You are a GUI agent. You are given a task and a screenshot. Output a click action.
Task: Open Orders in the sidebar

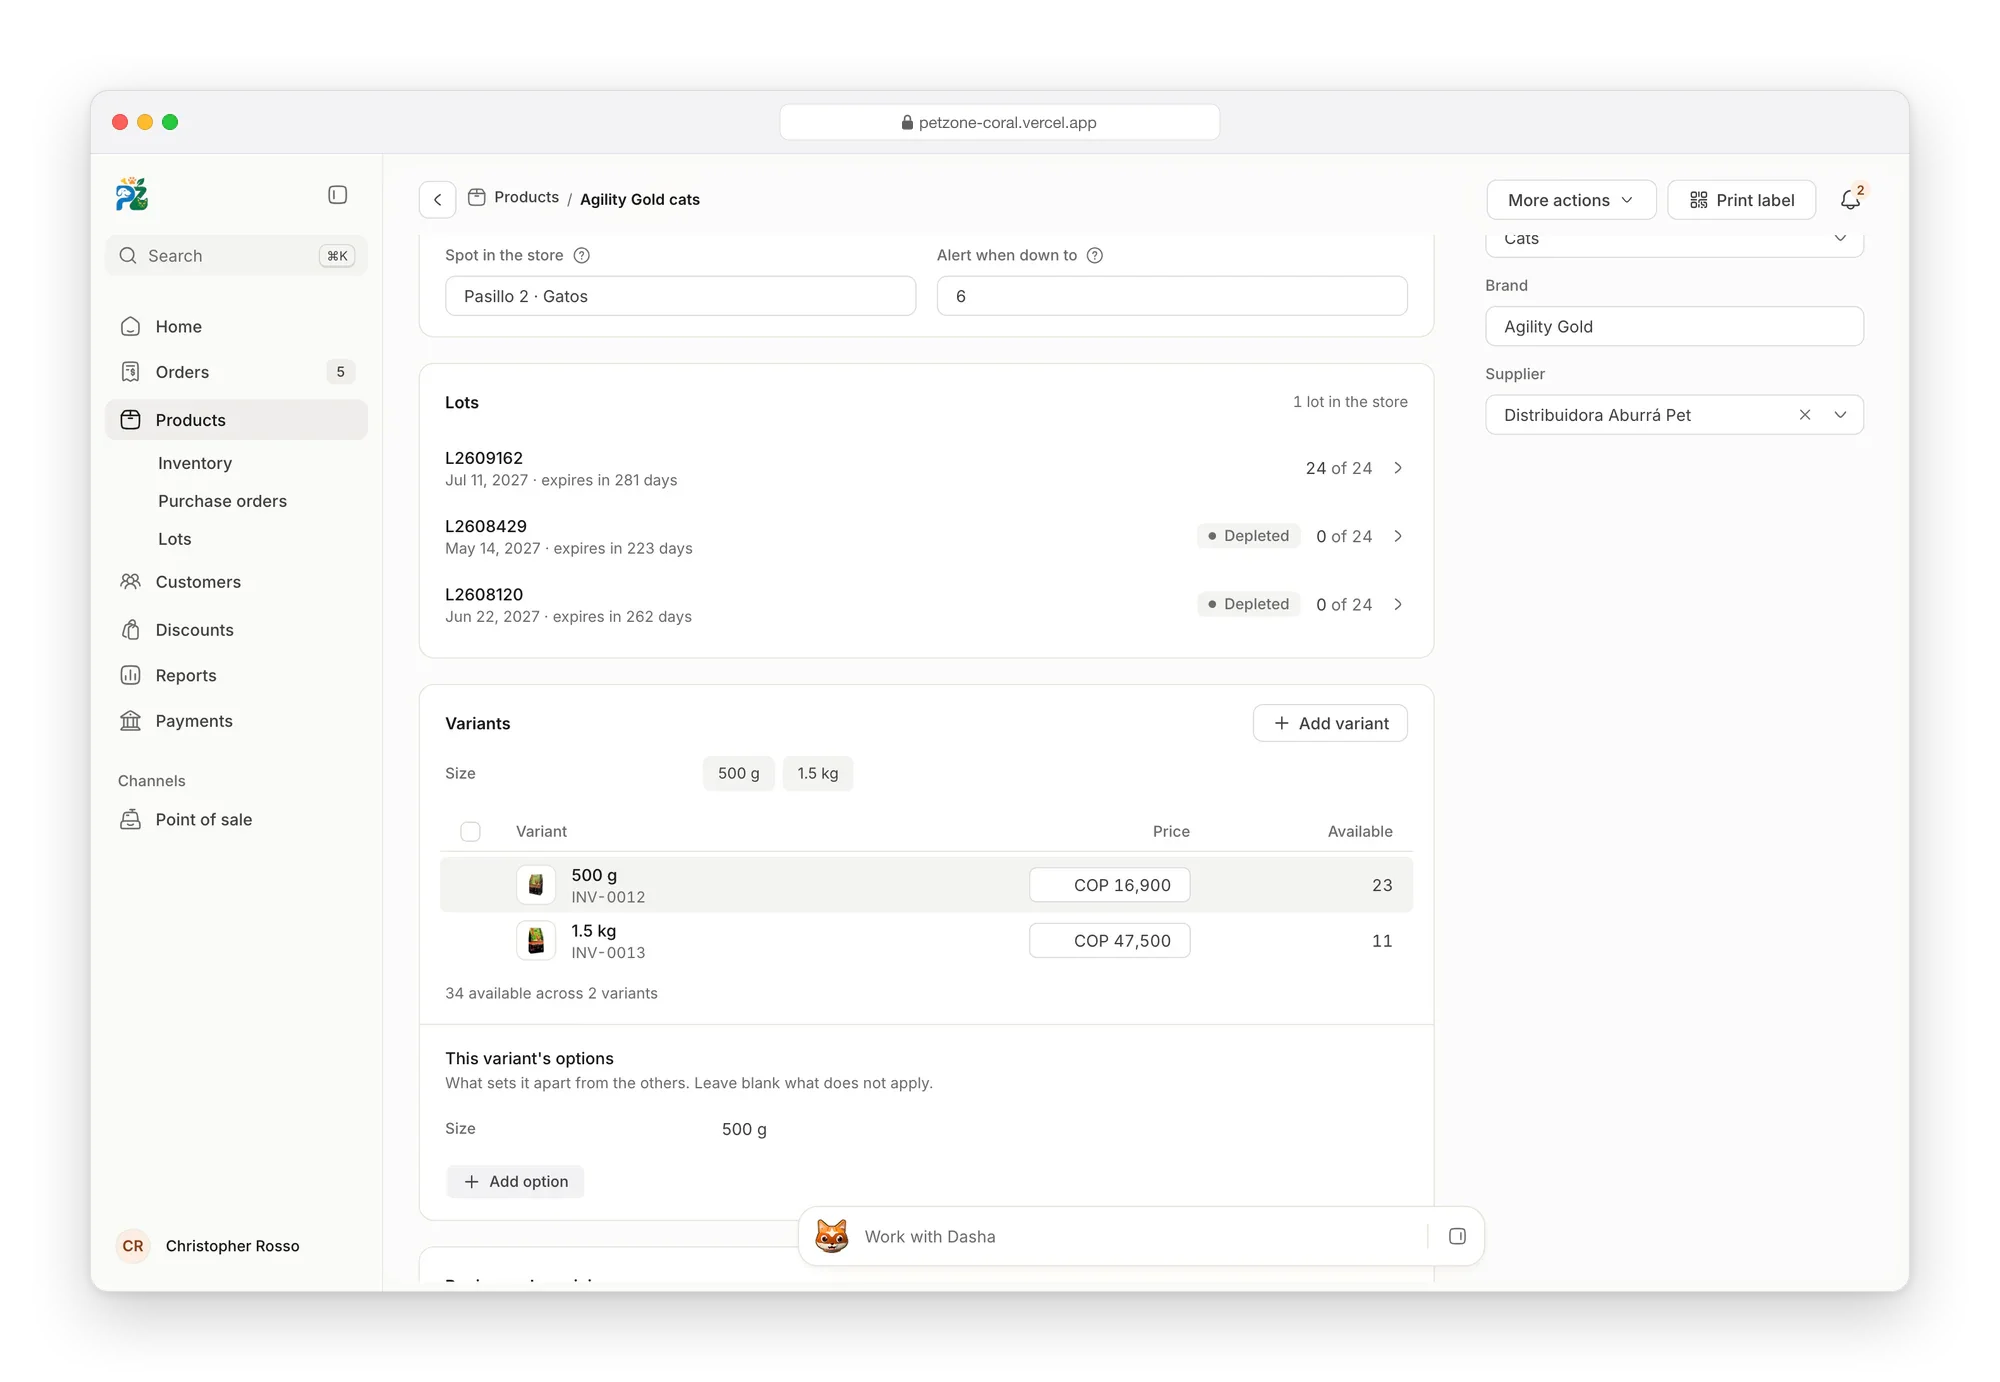point(236,372)
